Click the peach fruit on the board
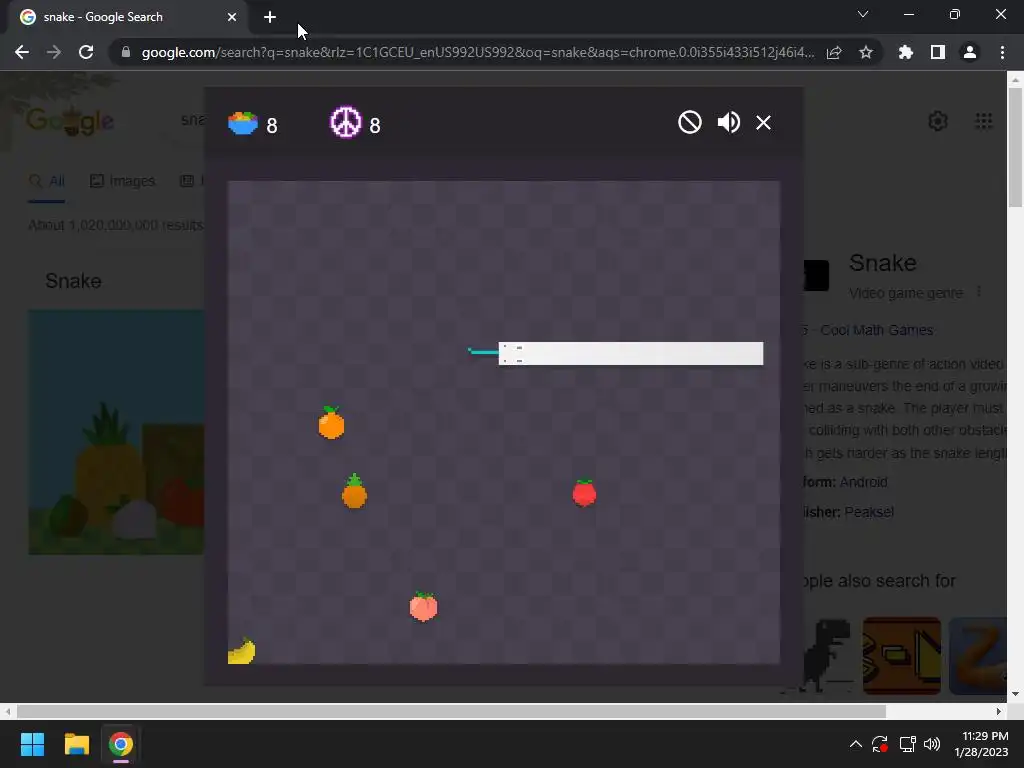The height and width of the screenshot is (768, 1024). [x=423, y=607]
